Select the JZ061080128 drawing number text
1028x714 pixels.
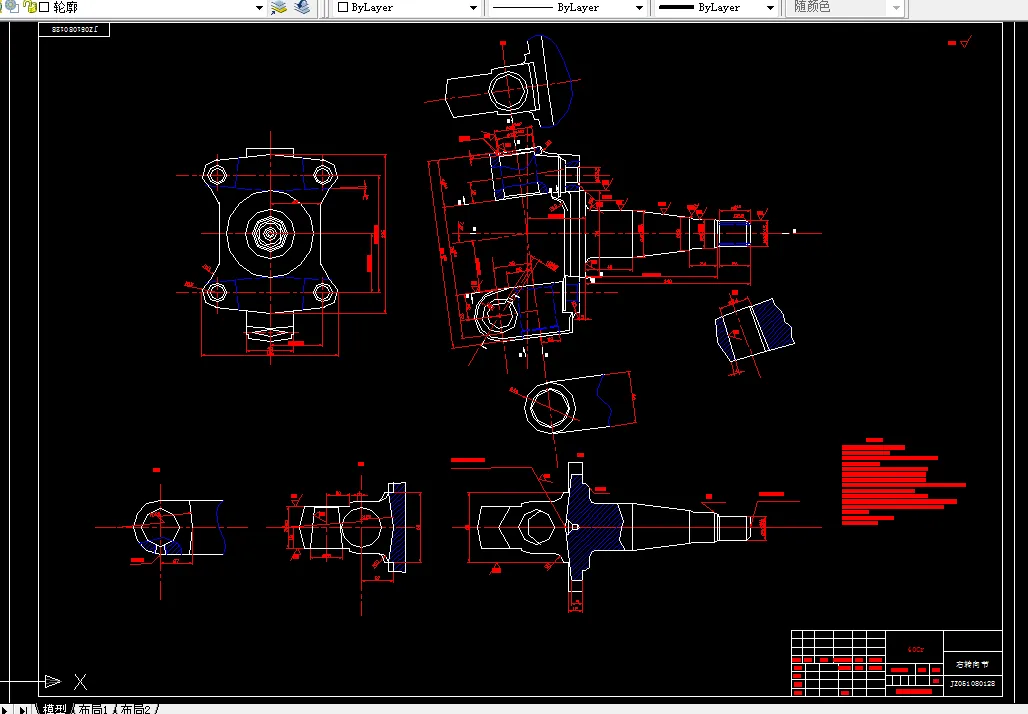point(972,683)
